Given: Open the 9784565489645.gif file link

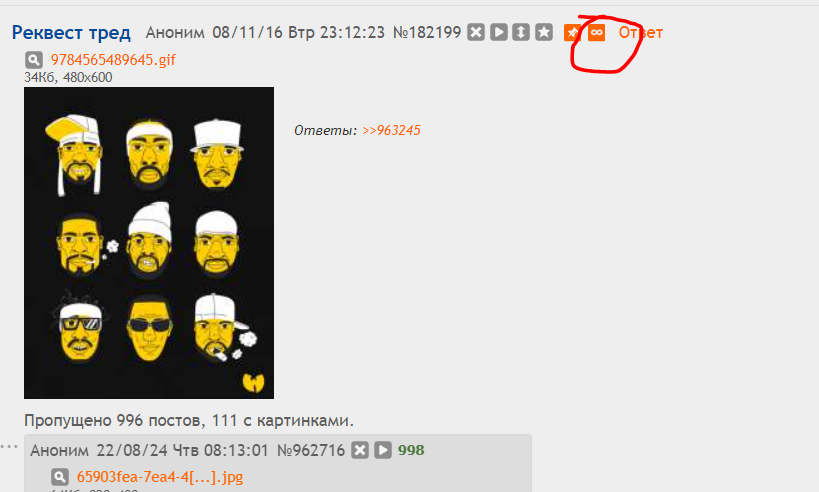Looking at the screenshot, I should [113, 60].
